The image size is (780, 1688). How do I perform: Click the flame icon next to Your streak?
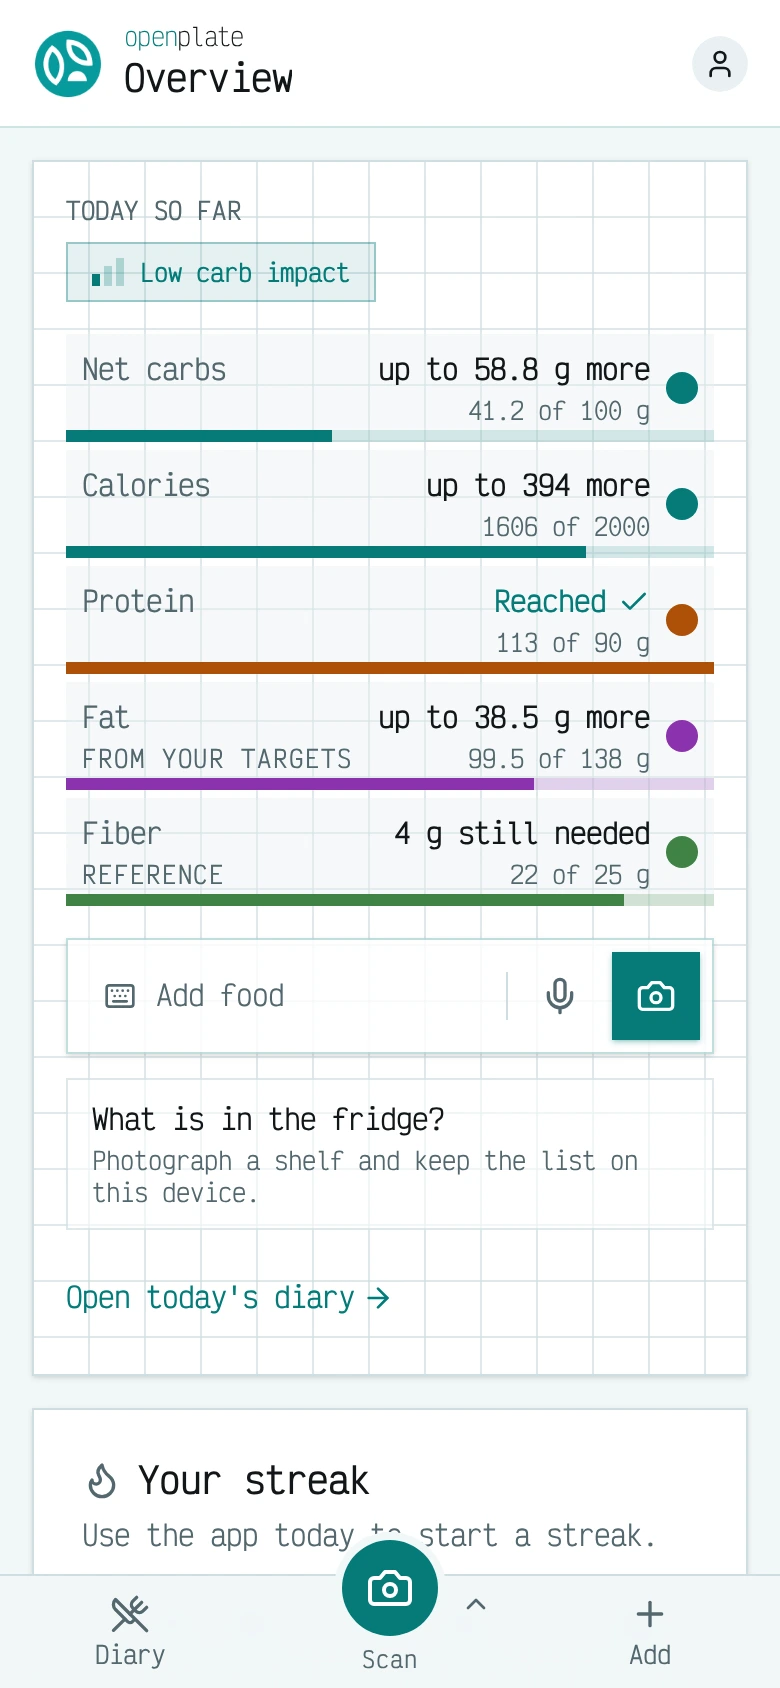pyautogui.click(x=102, y=1481)
